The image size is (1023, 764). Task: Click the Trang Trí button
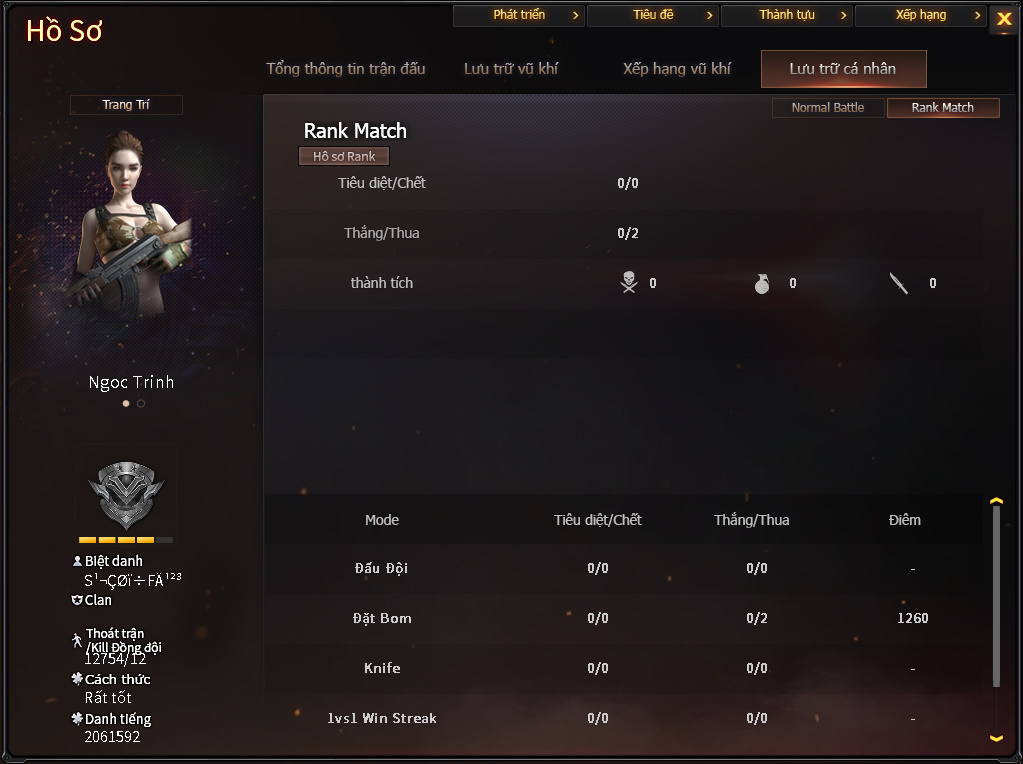coord(126,104)
